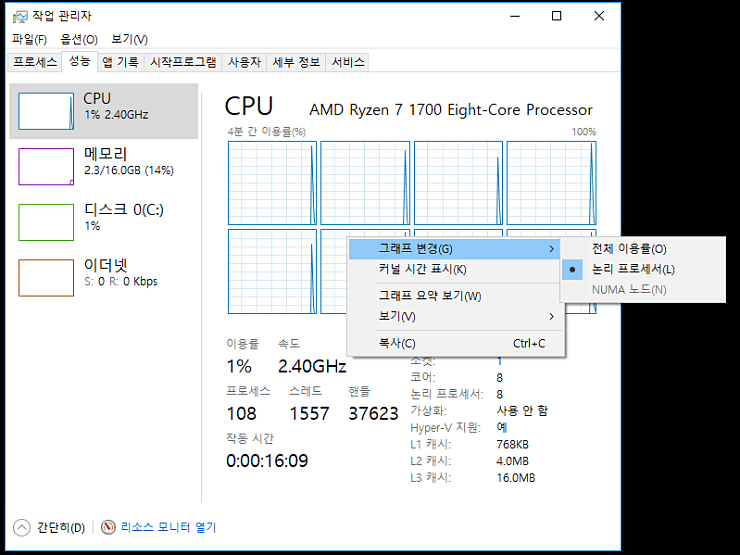Click the third logical processor graph in the top row
Image resolution: width=740 pixels, height=555 pixels.
click(x=458, y=183)
